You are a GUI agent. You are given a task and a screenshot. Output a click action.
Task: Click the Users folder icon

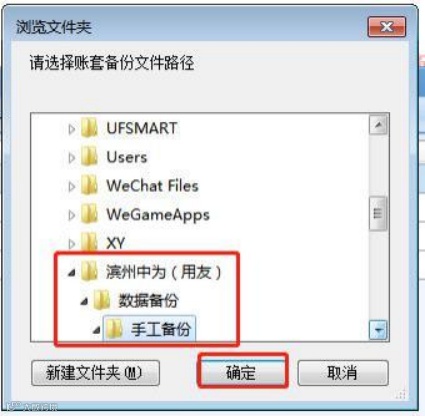click(x=89, y=157)
